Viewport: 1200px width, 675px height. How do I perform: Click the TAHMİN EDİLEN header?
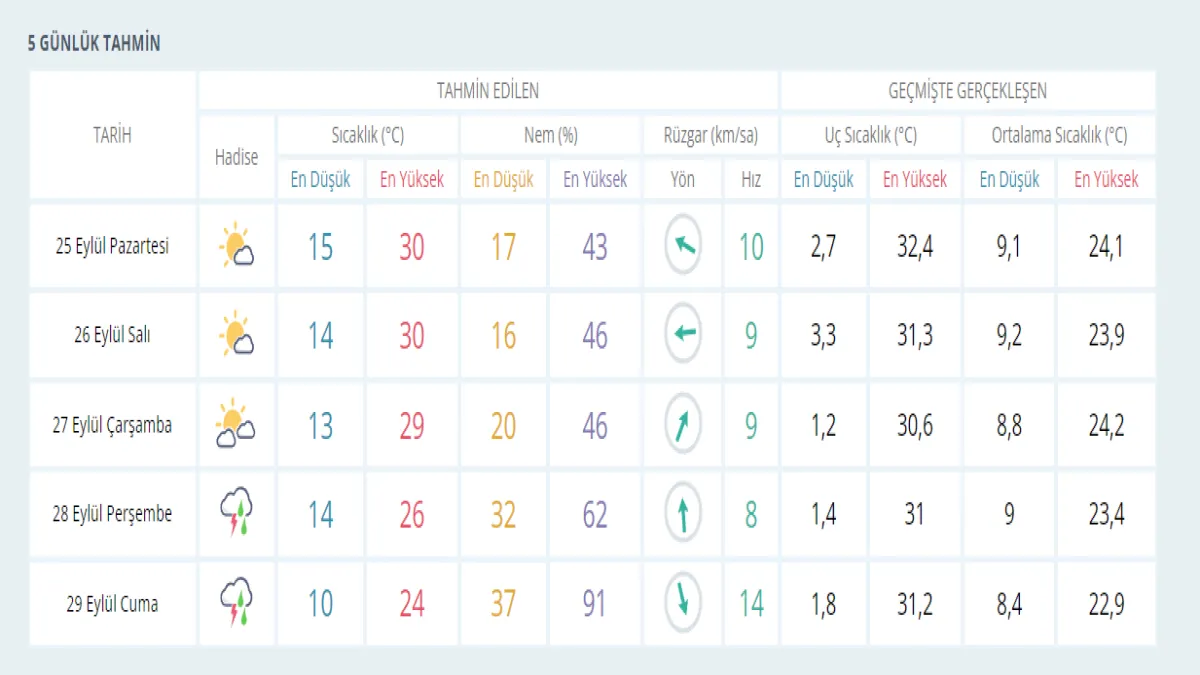click(x=488, y=91)
